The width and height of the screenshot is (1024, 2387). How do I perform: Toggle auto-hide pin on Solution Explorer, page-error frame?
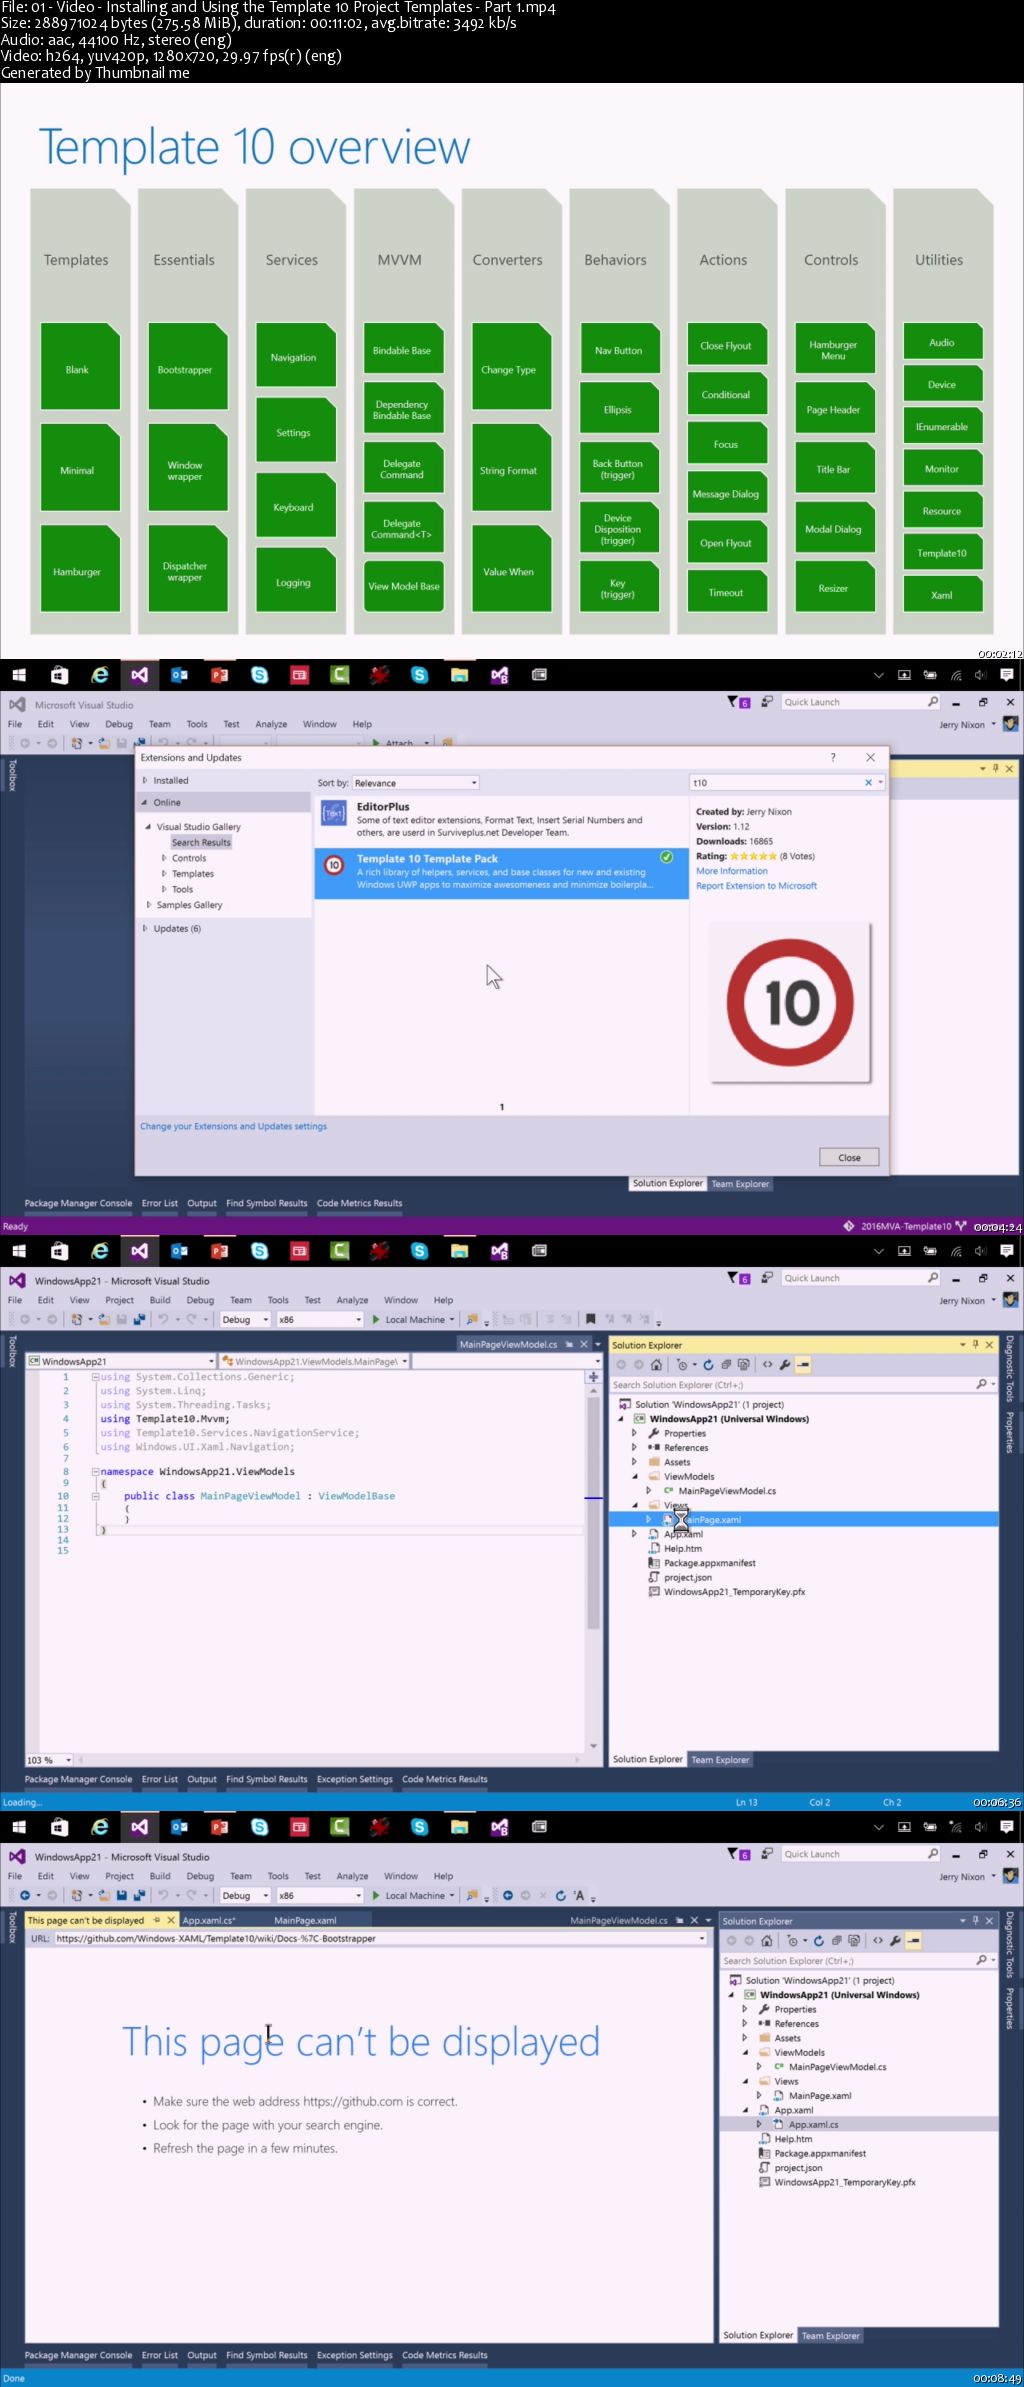(x=975, y=1920)
